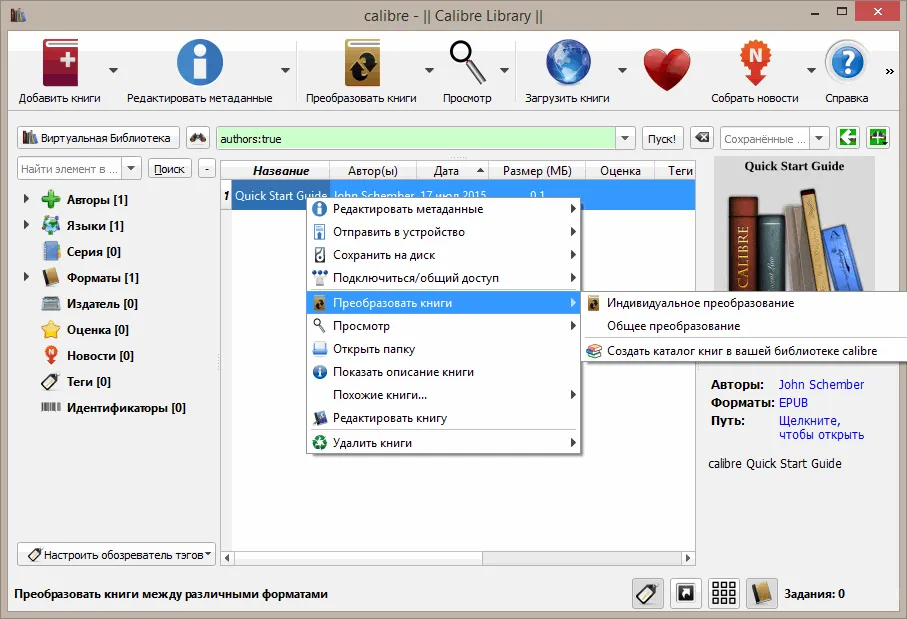Toggle the cover grid icon in status bar
Screen dimensions: 907x619
724,594
